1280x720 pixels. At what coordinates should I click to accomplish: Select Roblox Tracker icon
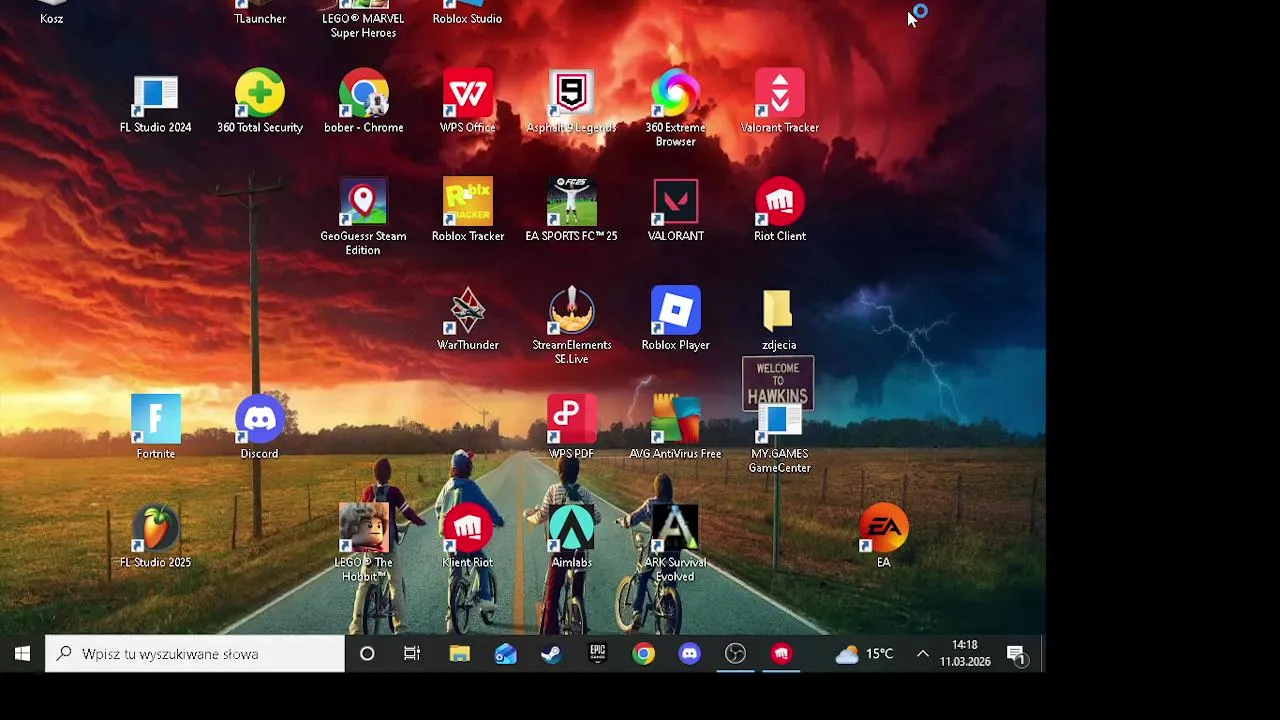tap(467, 211)
